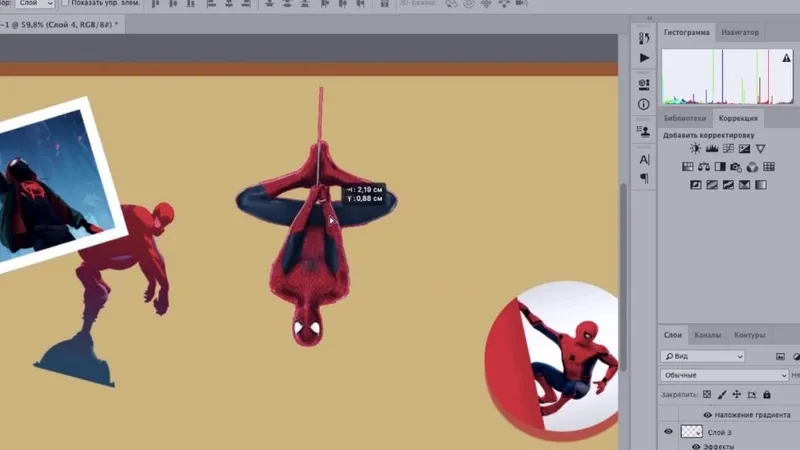This screenshot has width=800, height=450.
Task: Switch to the Контуры tab
Action: (x=749, y=335)
